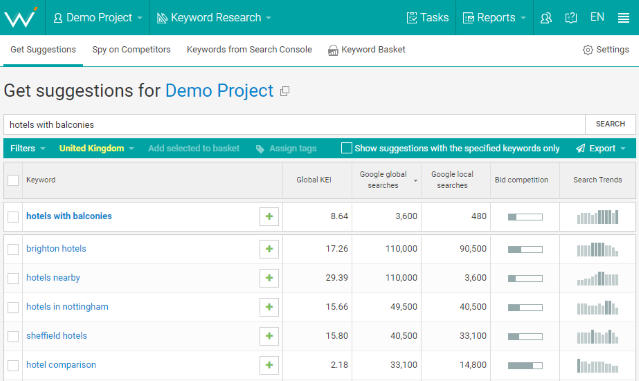Click bid competition bar for brighton hotels
Image resolution: width=639 pixels, height=381 pixels.
click(525, 250)
